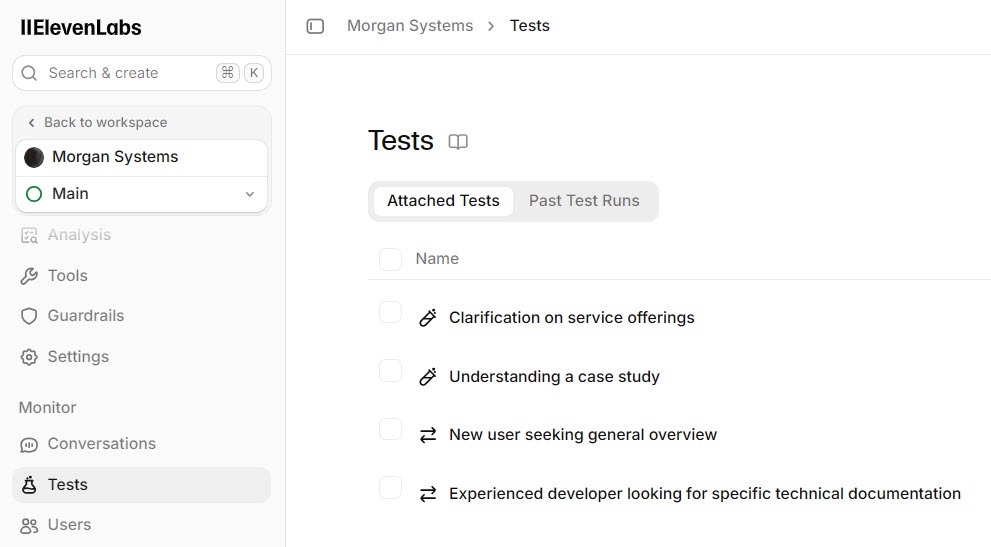Click the Tests flask icon in sidebar

[29, 485]
